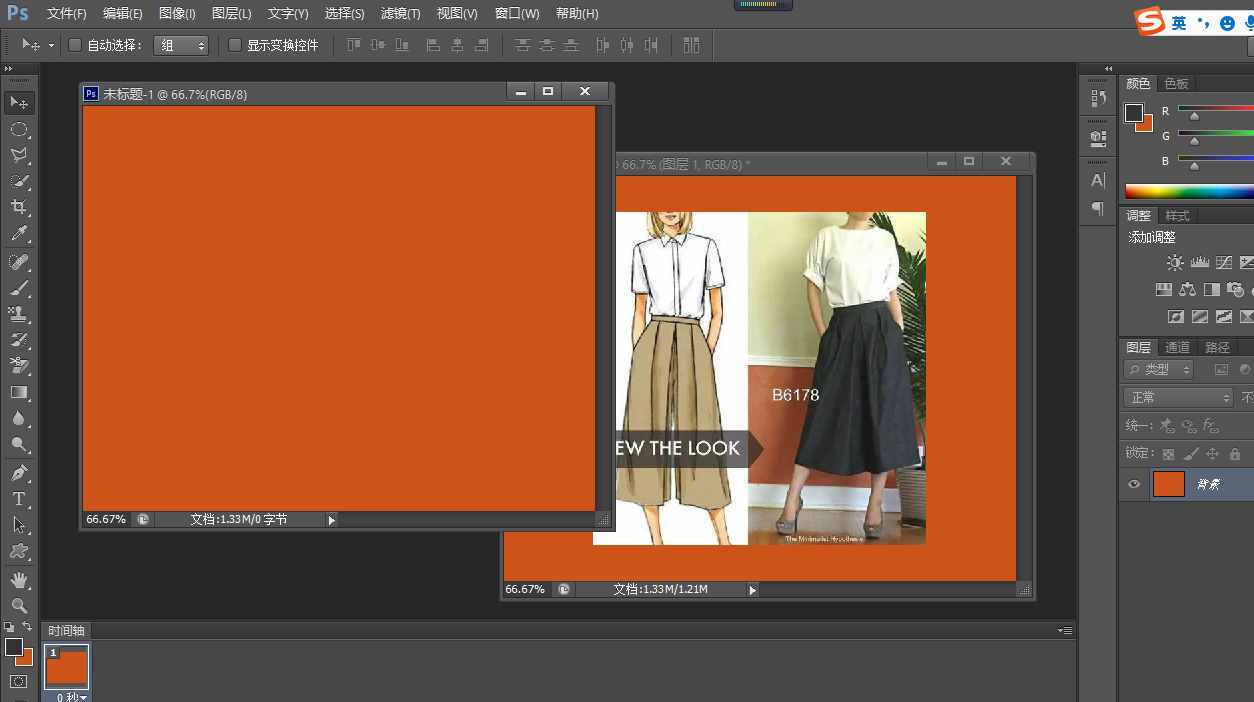1254x702 pixels.
Task: Enable the 显示变换控件 checkbox
Action: click(235, 45)
